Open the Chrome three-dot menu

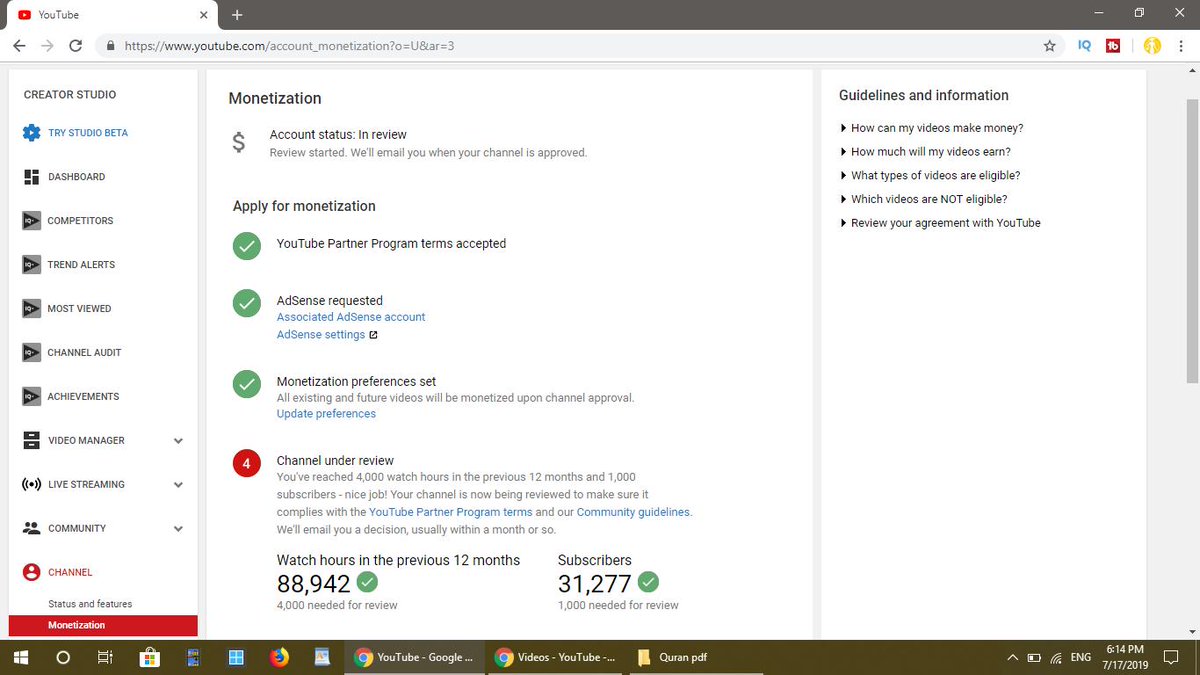pos(1181,46)
